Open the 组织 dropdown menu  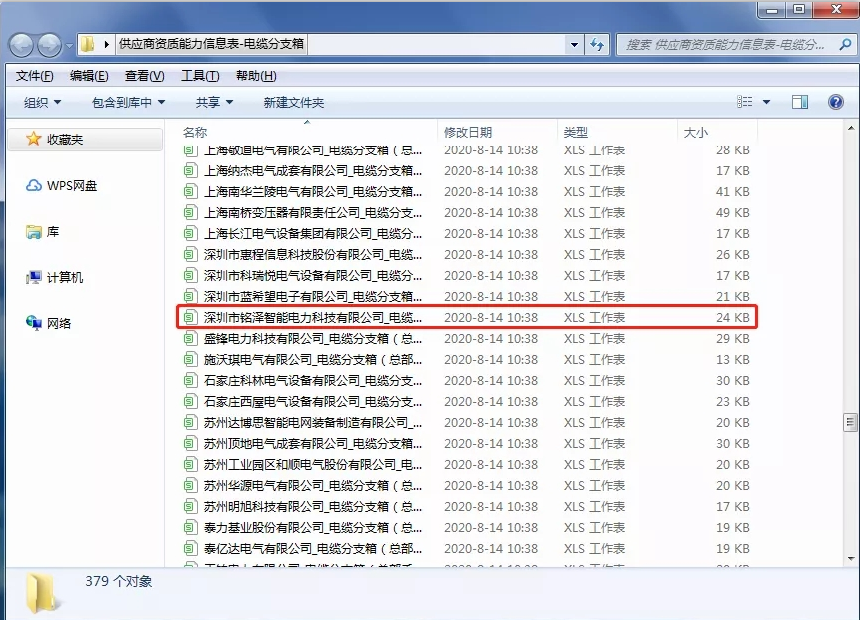point(42,103)
